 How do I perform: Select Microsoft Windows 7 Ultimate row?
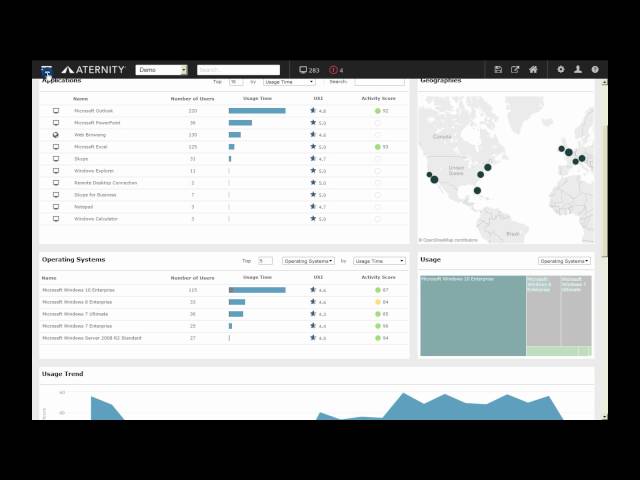point(224,314)
